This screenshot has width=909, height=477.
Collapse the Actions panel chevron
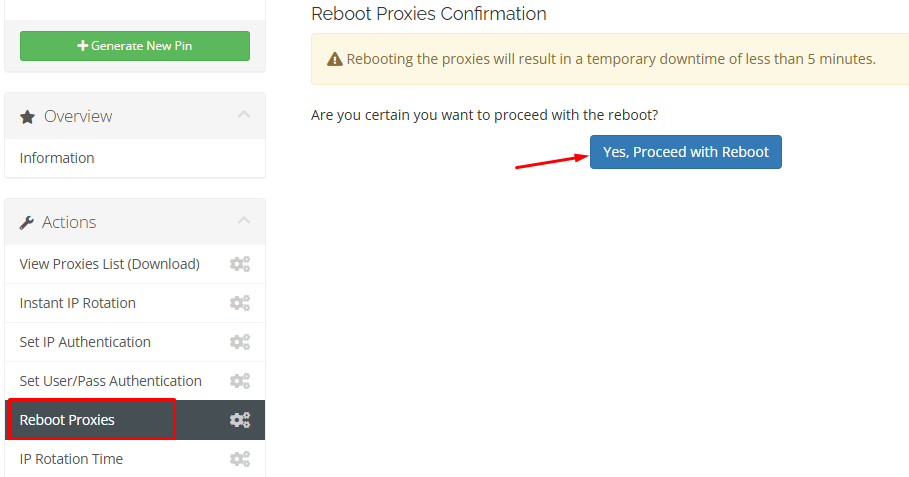(244, 221)
